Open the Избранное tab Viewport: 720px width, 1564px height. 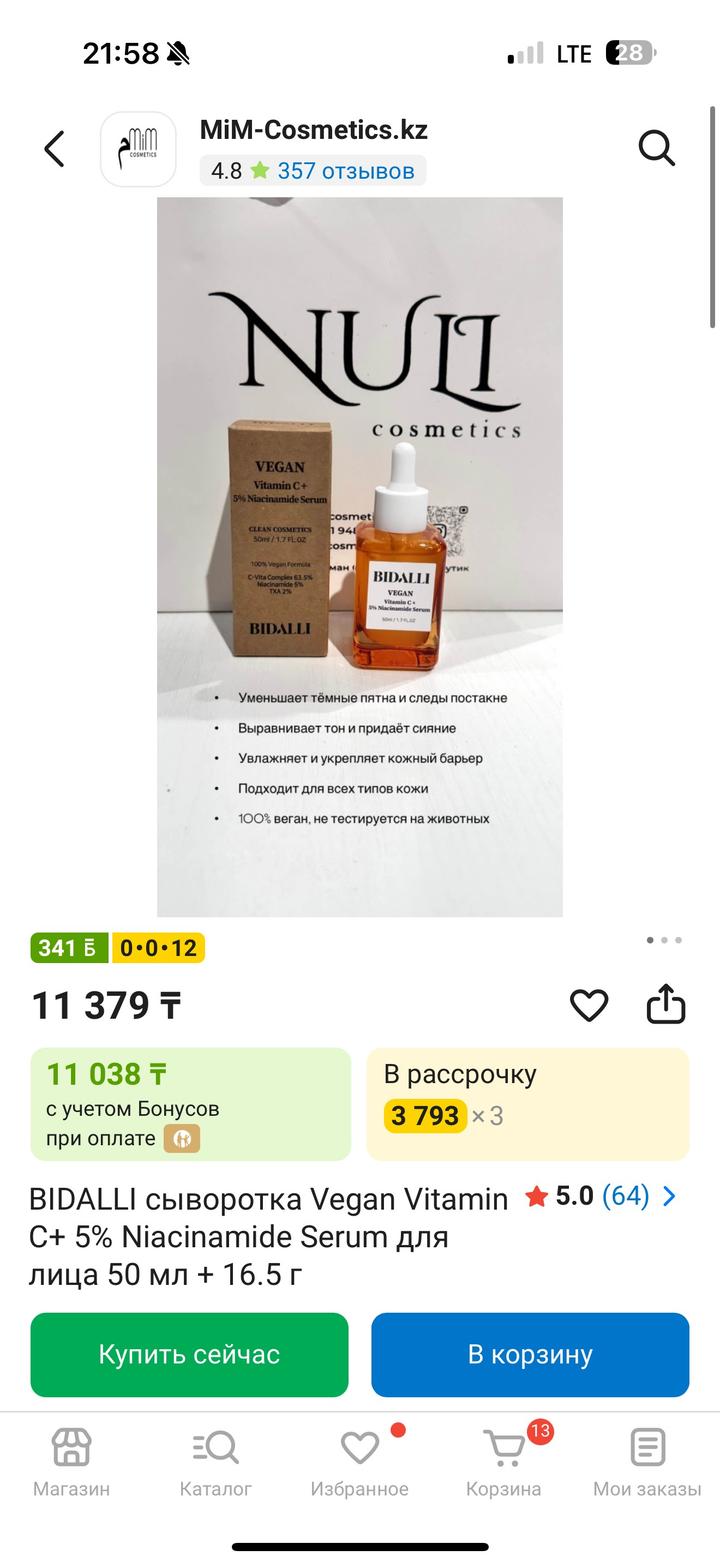pos(359,1461)
